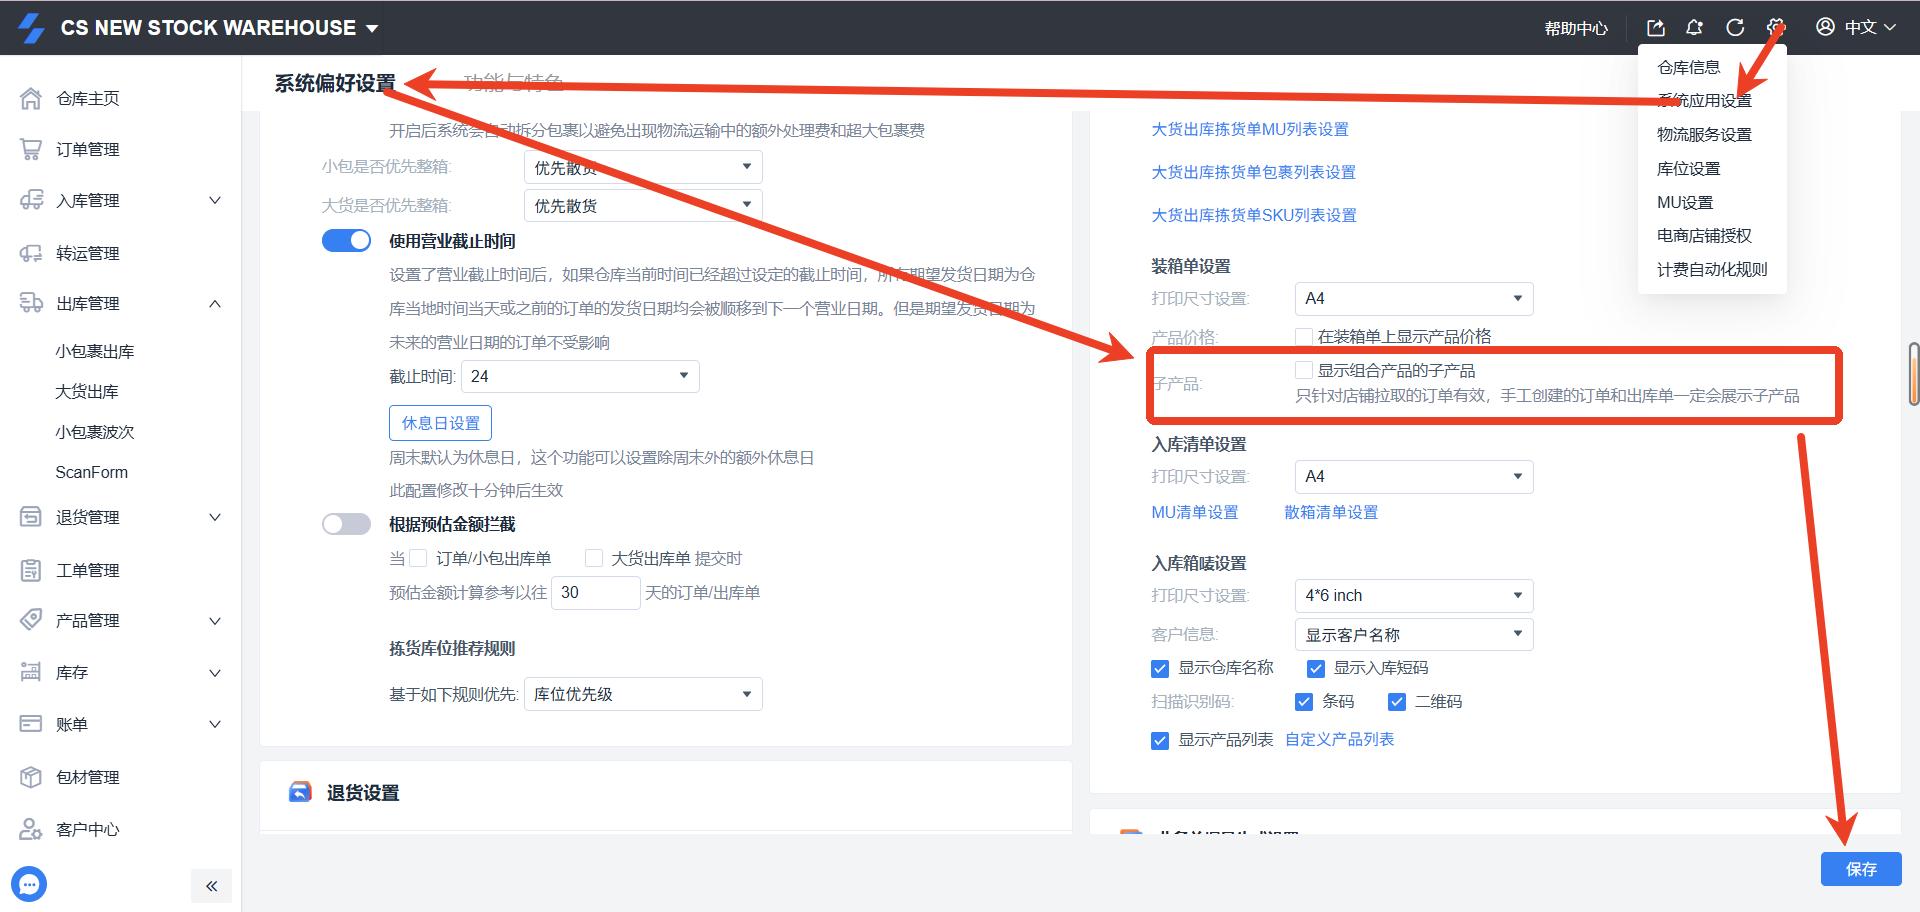Click the 休息日设置 button
The width and height of the screenshot is (1920, 912).
(x=440, y=423)
